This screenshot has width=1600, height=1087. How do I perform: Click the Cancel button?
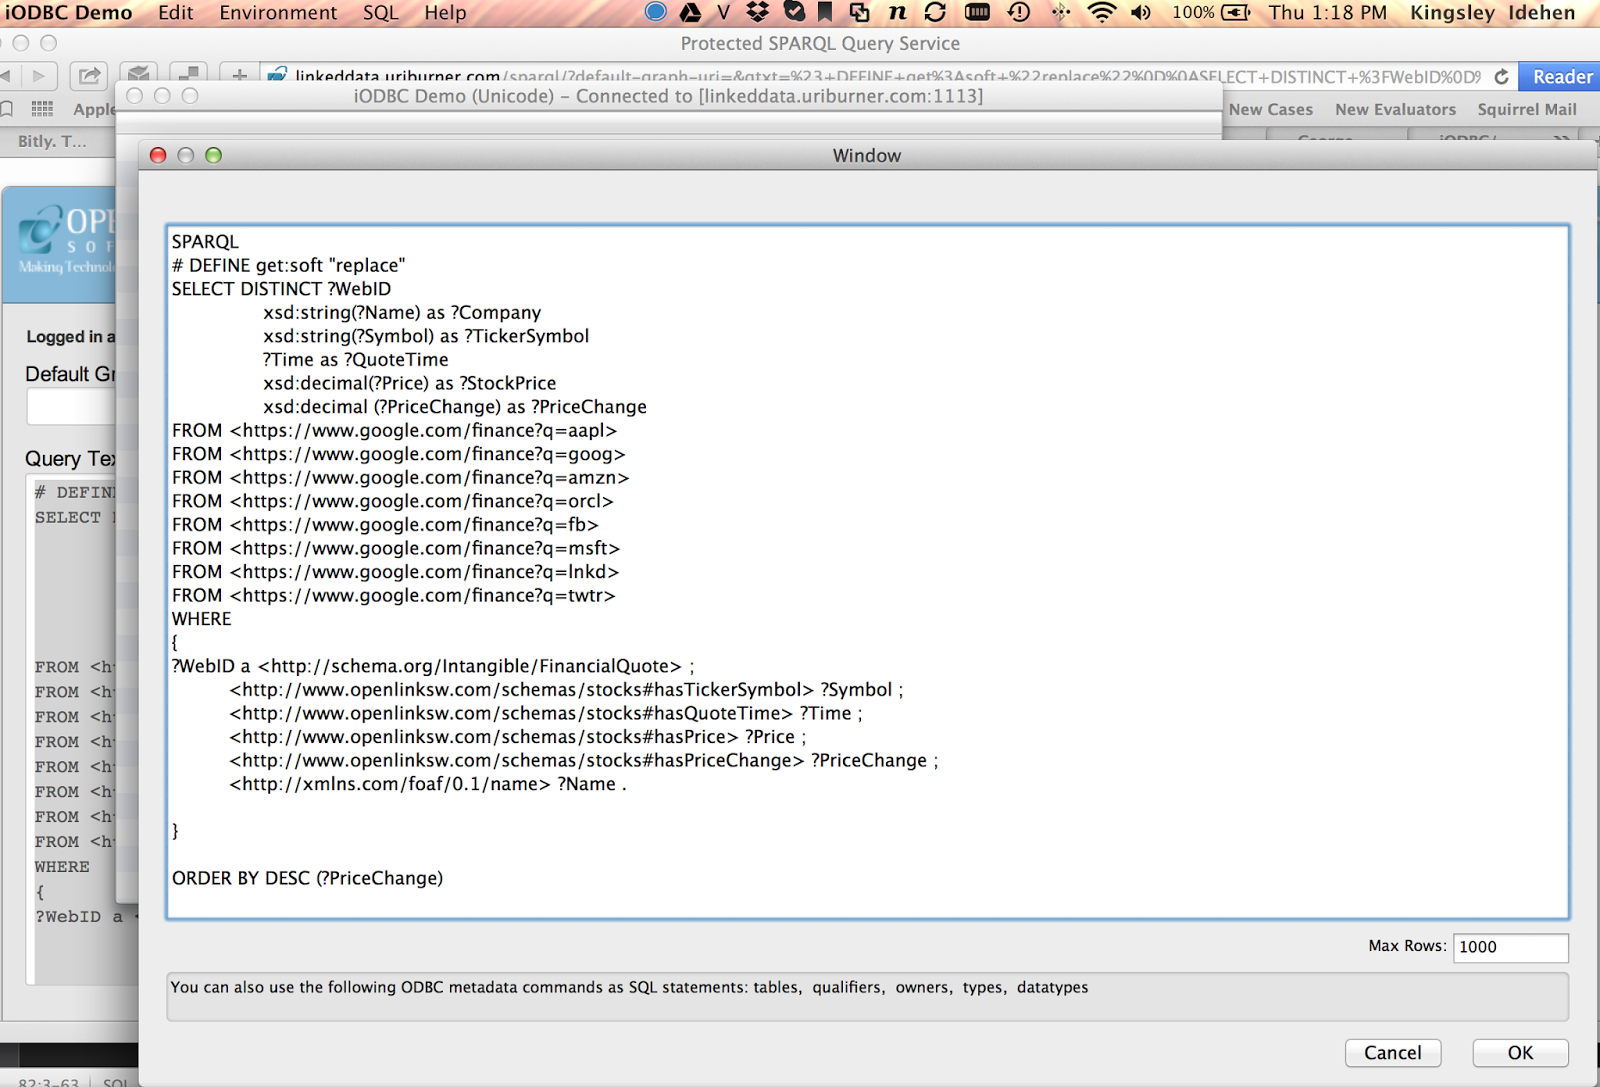(x=1392, y=1052)
